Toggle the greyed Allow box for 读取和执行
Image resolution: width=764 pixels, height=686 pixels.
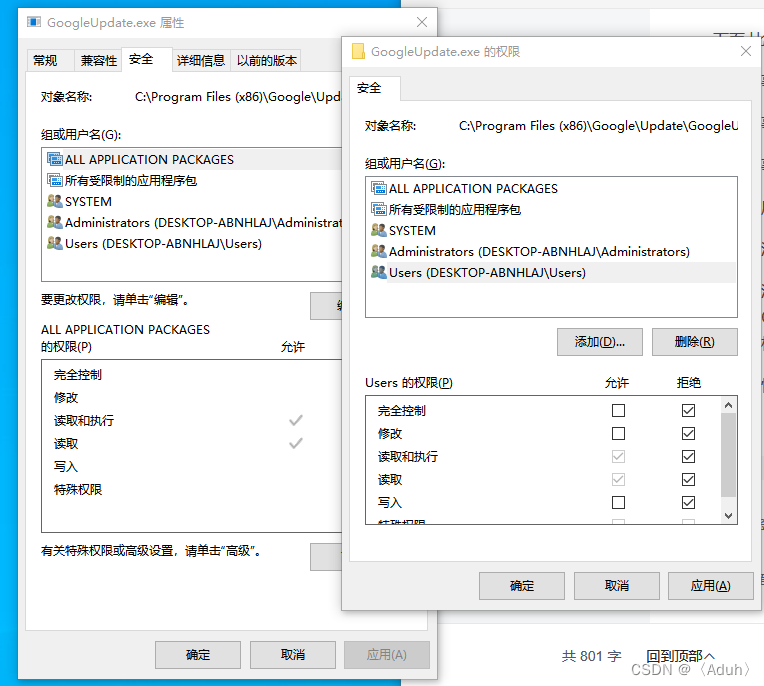pos(618,456)
